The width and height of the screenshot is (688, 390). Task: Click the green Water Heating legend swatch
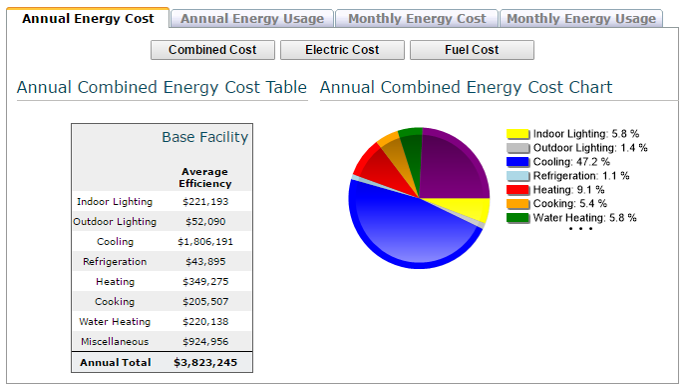tap(518, 218)
